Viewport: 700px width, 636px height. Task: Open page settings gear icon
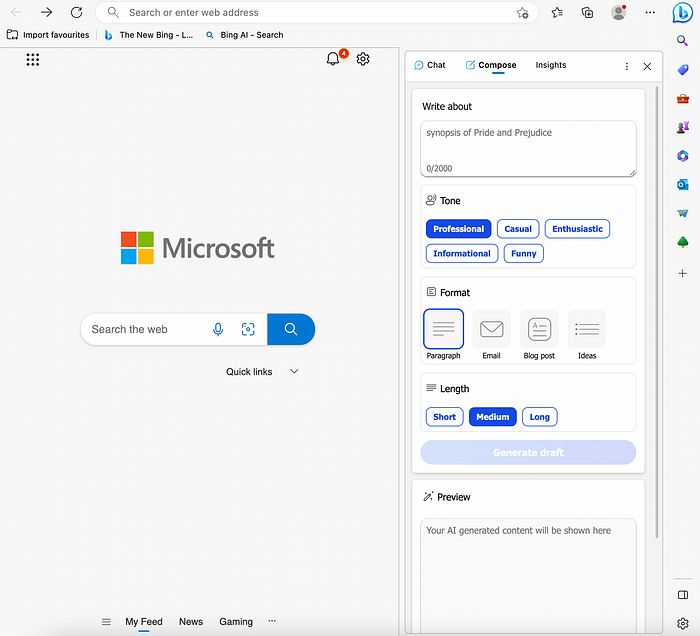point(363,59)
